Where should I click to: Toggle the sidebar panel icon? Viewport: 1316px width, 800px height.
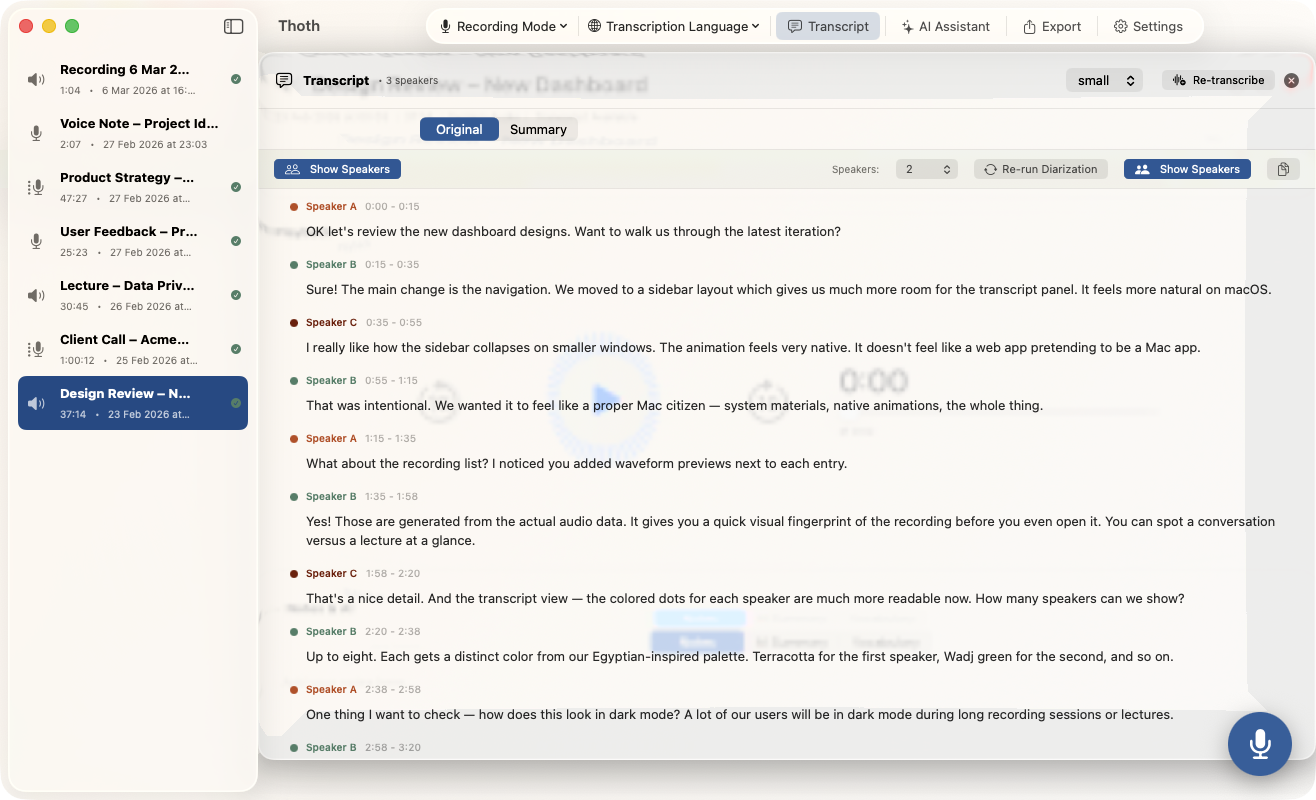point(233,27)
